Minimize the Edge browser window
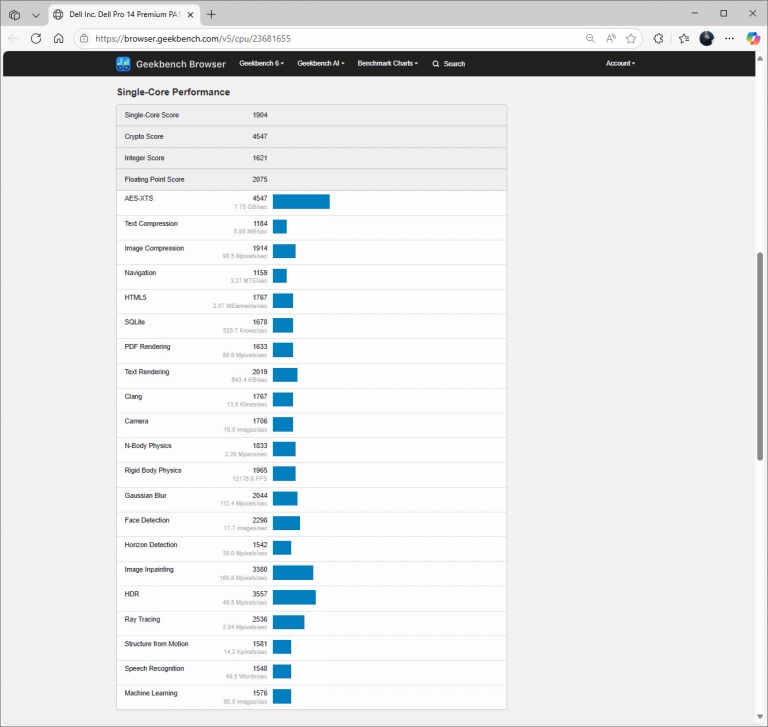The width and height of the screenshot is (768, 727). 694,13
